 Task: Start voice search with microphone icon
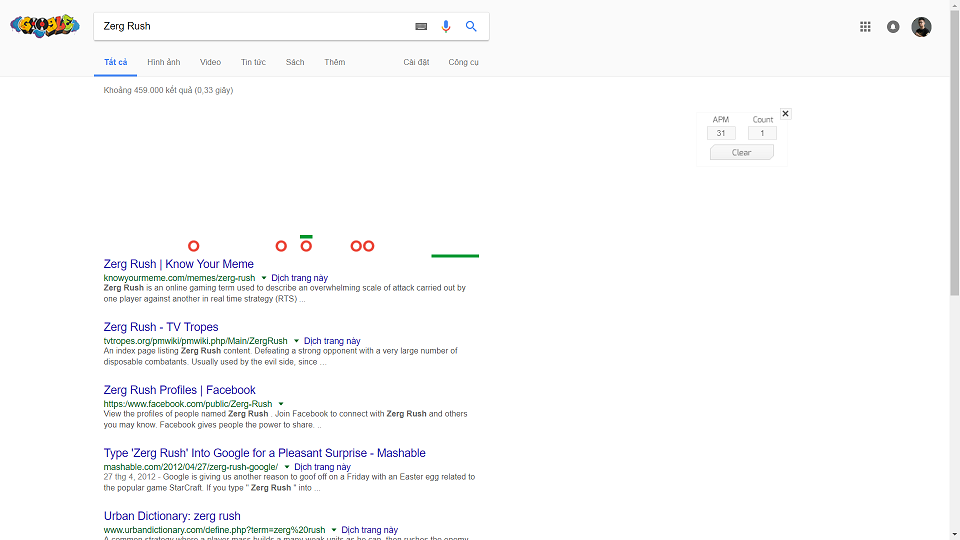click(446, 26)
